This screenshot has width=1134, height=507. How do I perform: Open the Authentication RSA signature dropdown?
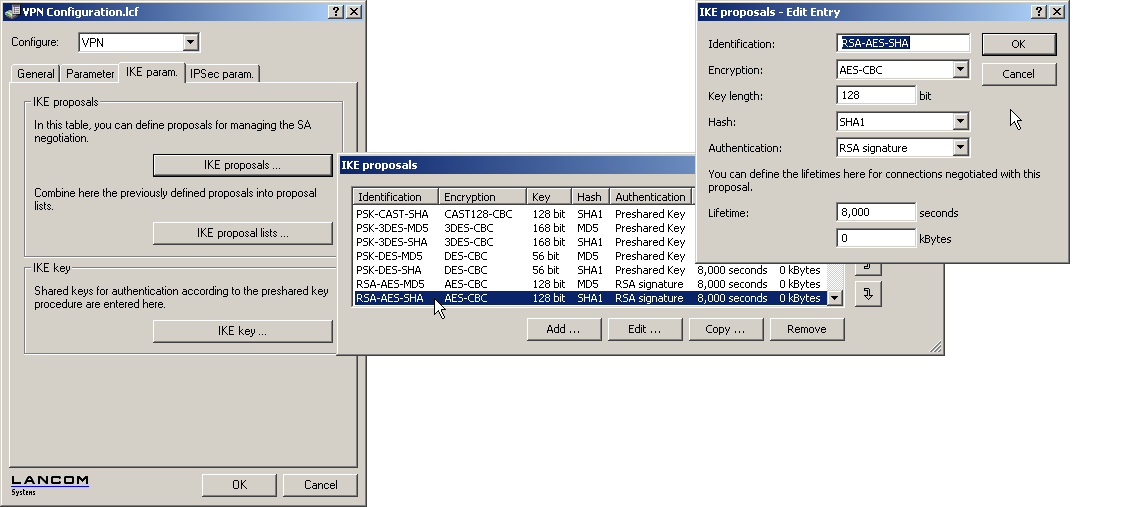pos(961,148)
